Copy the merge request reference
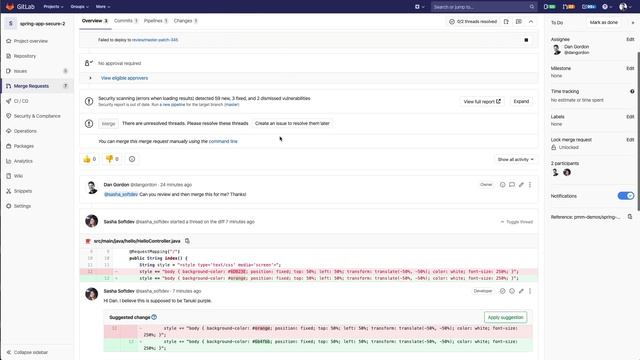Image resolution: width=640 pixels, height=360 pixels. click(x=630, y=217)
